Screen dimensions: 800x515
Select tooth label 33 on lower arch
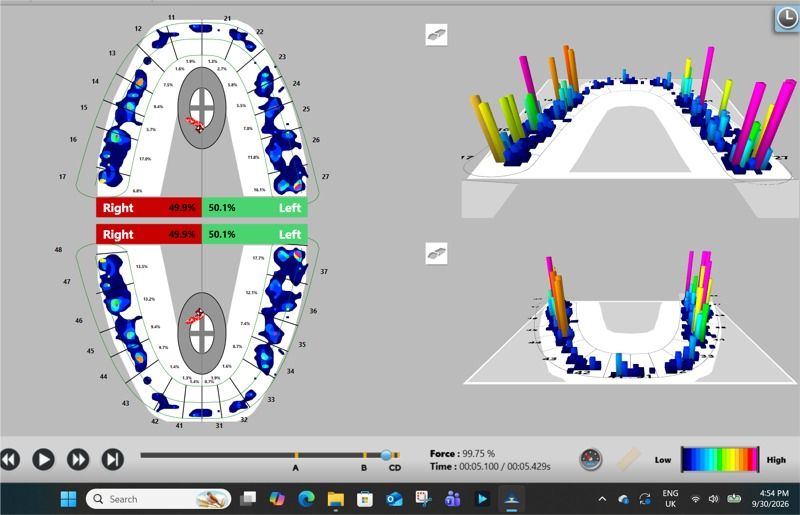pyautogui.click(x=271, y=400)
